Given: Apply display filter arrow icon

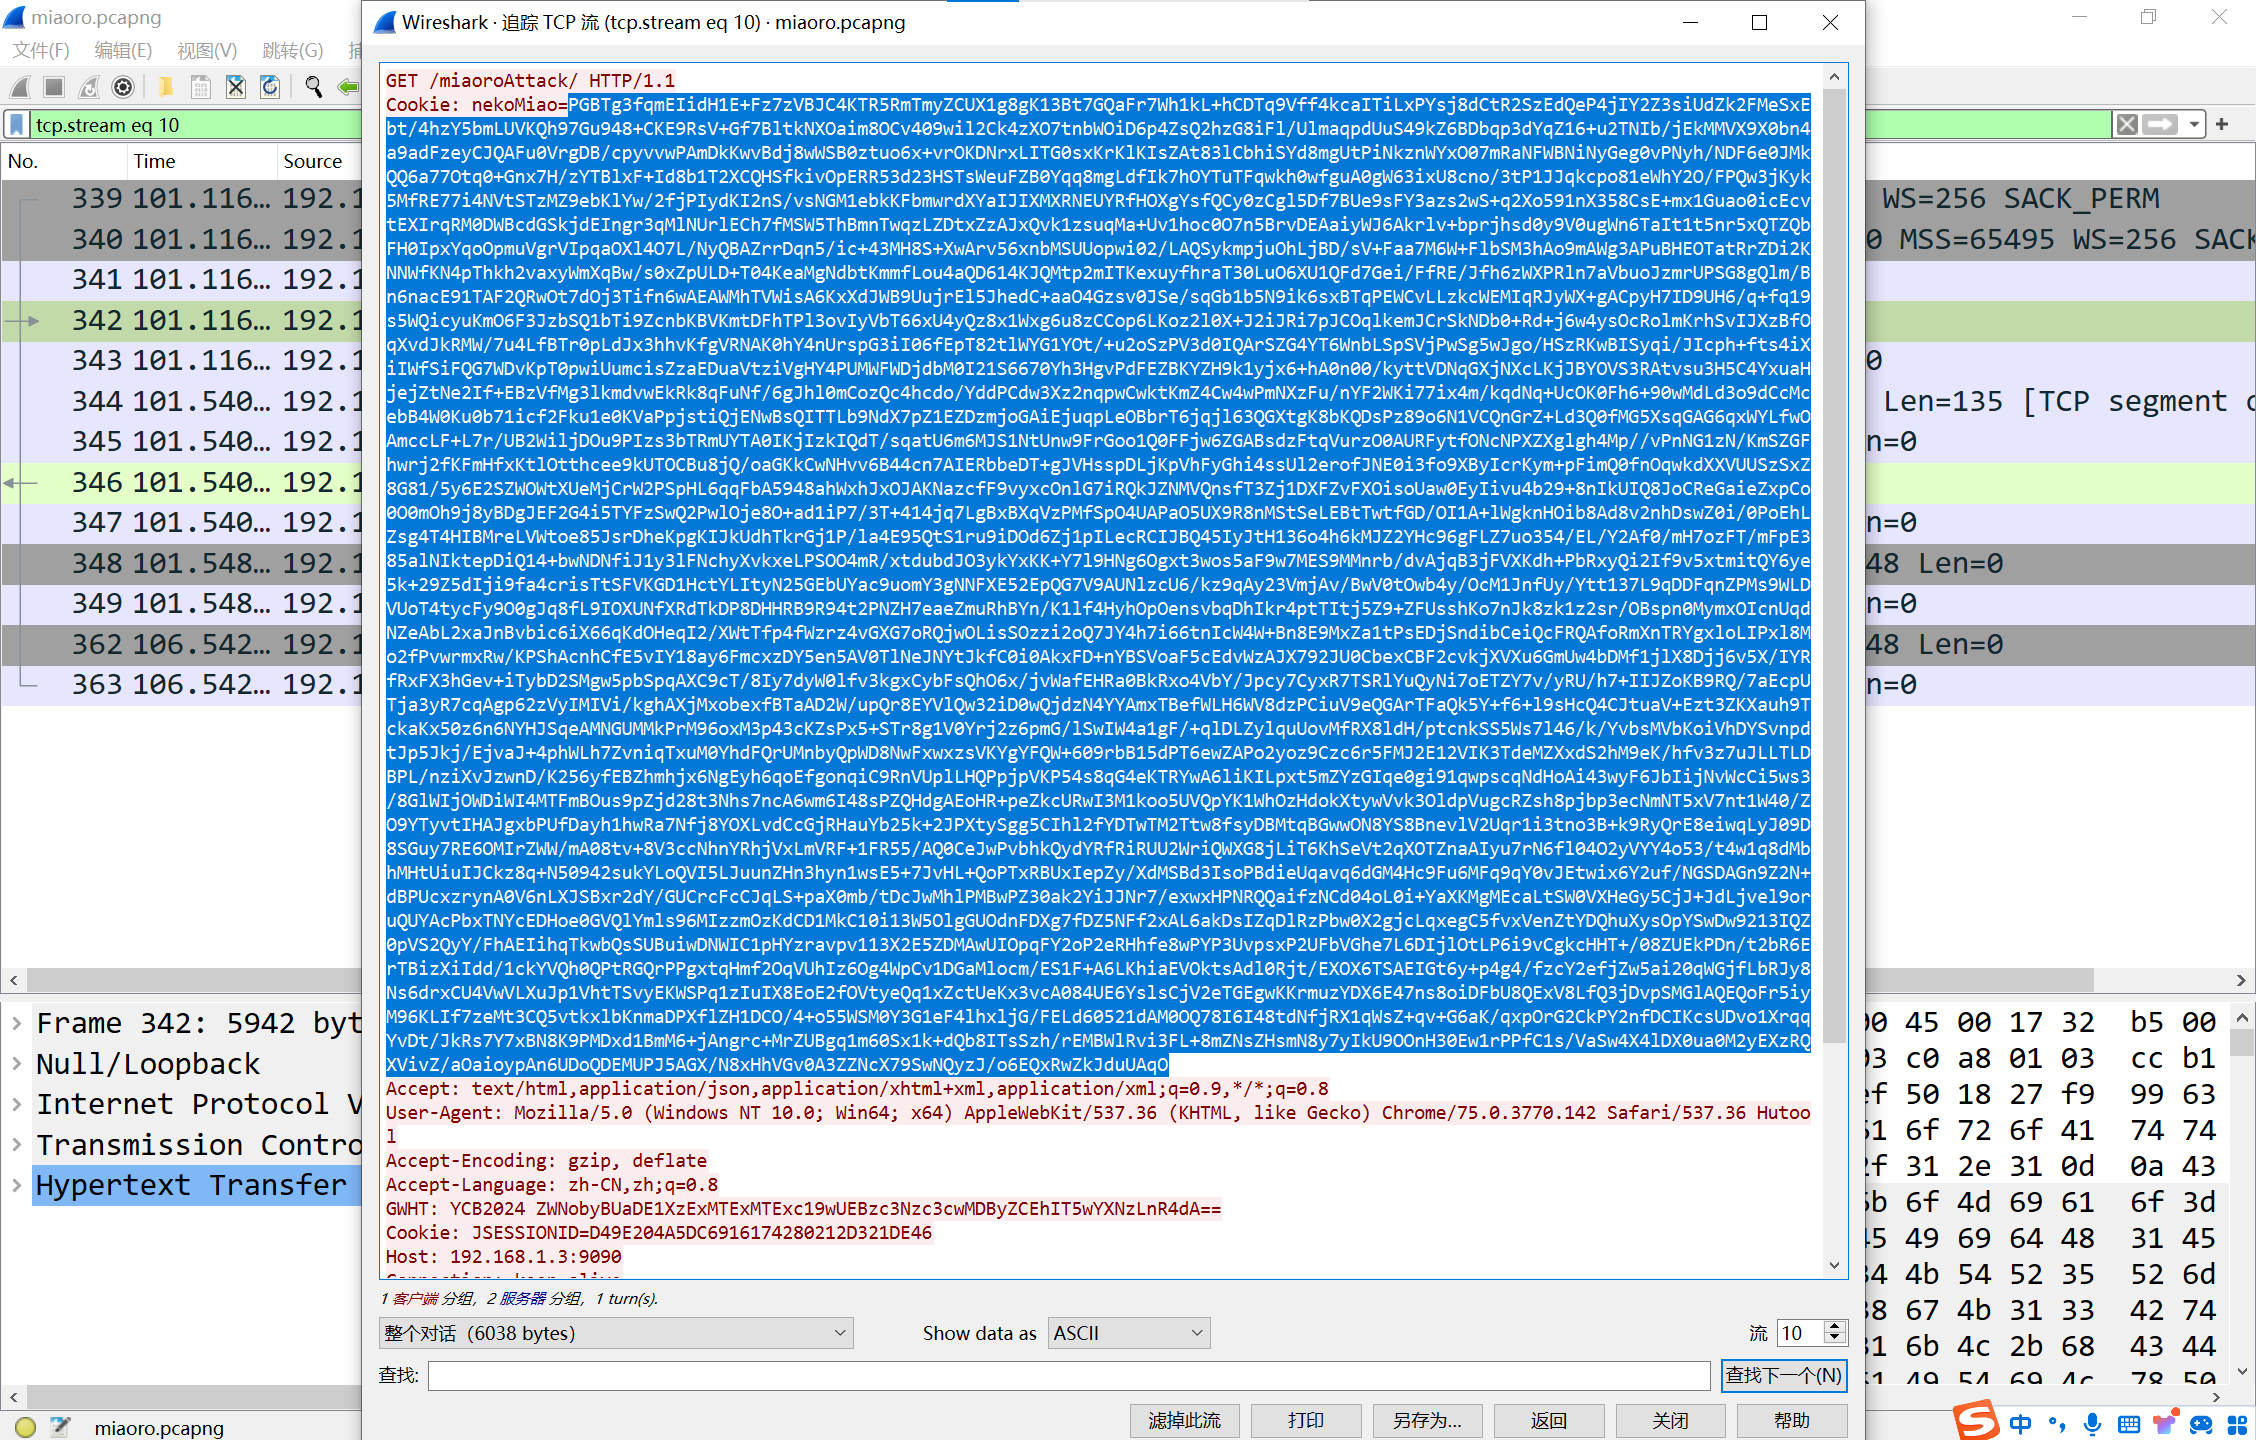Looking at the screenshot, I should [x=2160, y=125].
